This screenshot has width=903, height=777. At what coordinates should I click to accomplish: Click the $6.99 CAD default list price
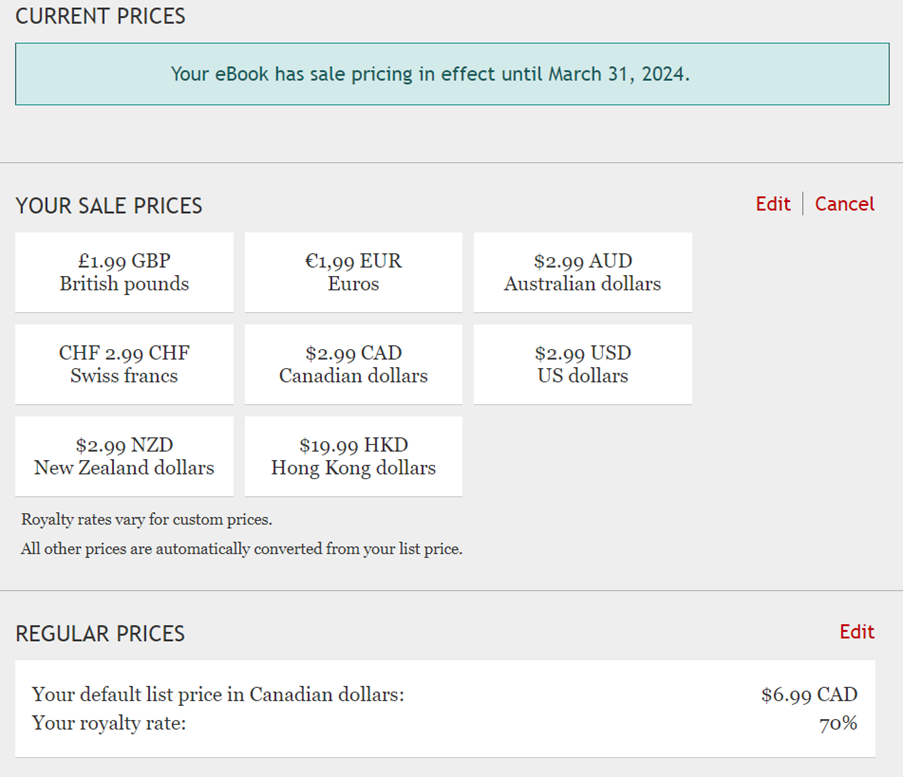click(809, 695)
